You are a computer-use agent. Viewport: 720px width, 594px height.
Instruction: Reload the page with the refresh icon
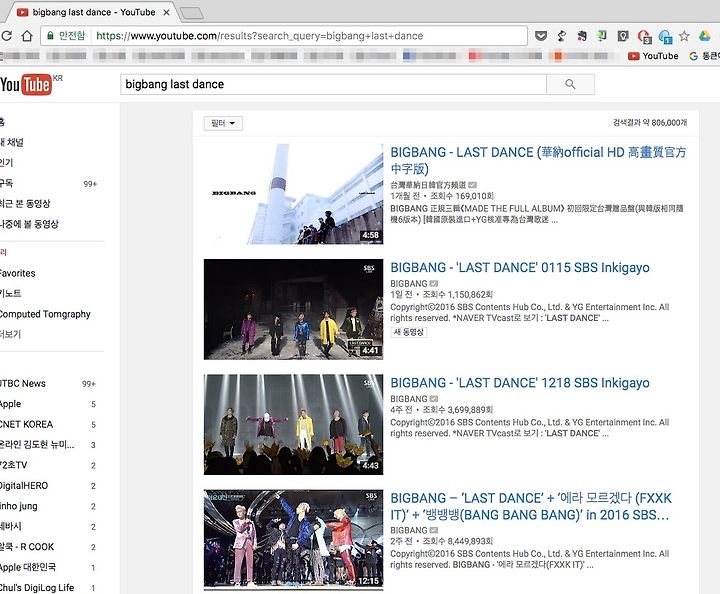[x=6, y=36]
